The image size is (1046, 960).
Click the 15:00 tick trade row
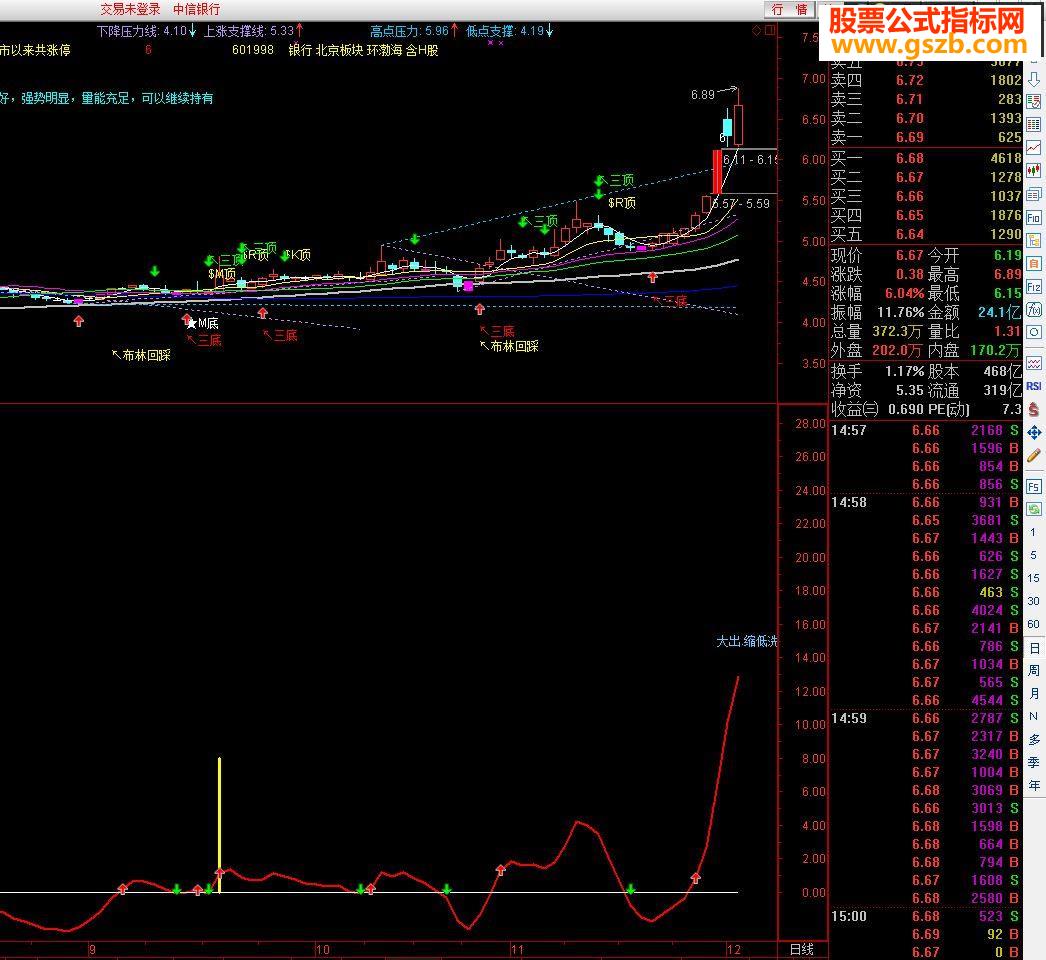926,917
